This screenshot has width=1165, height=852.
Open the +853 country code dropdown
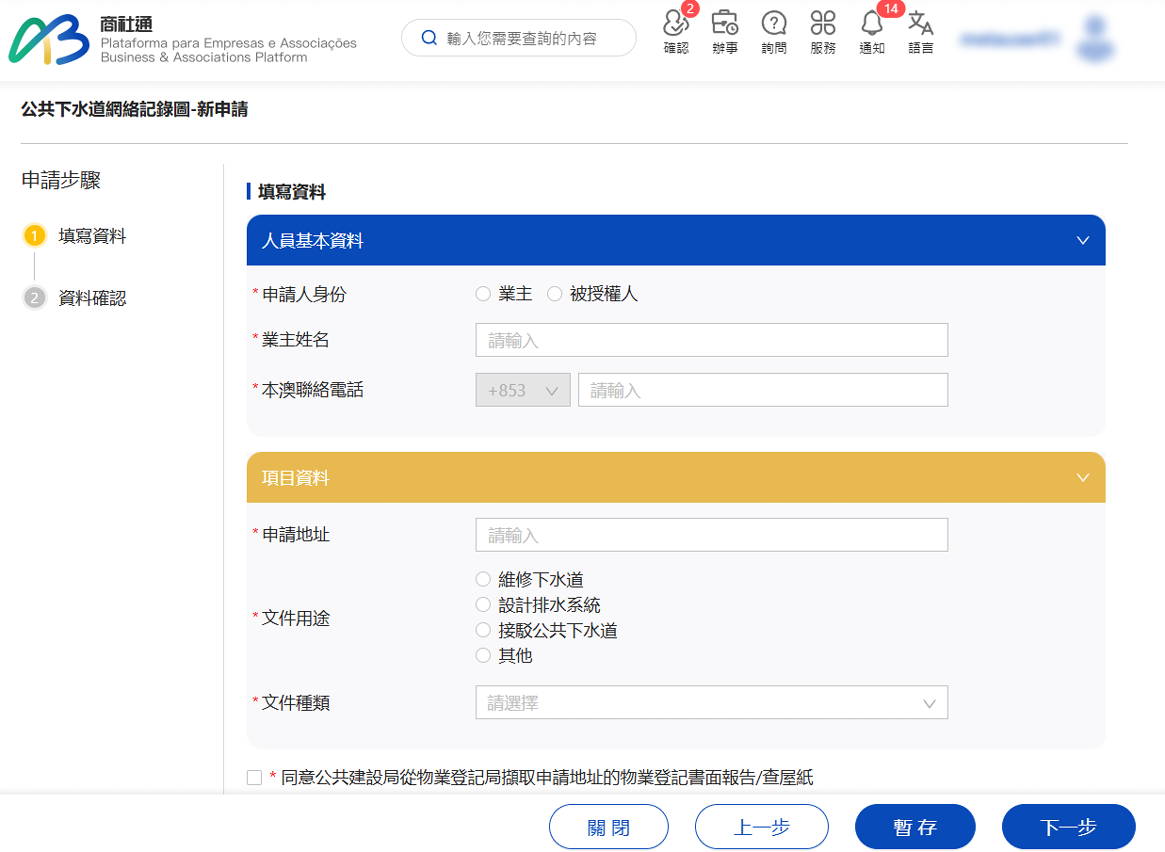(523, 390)
